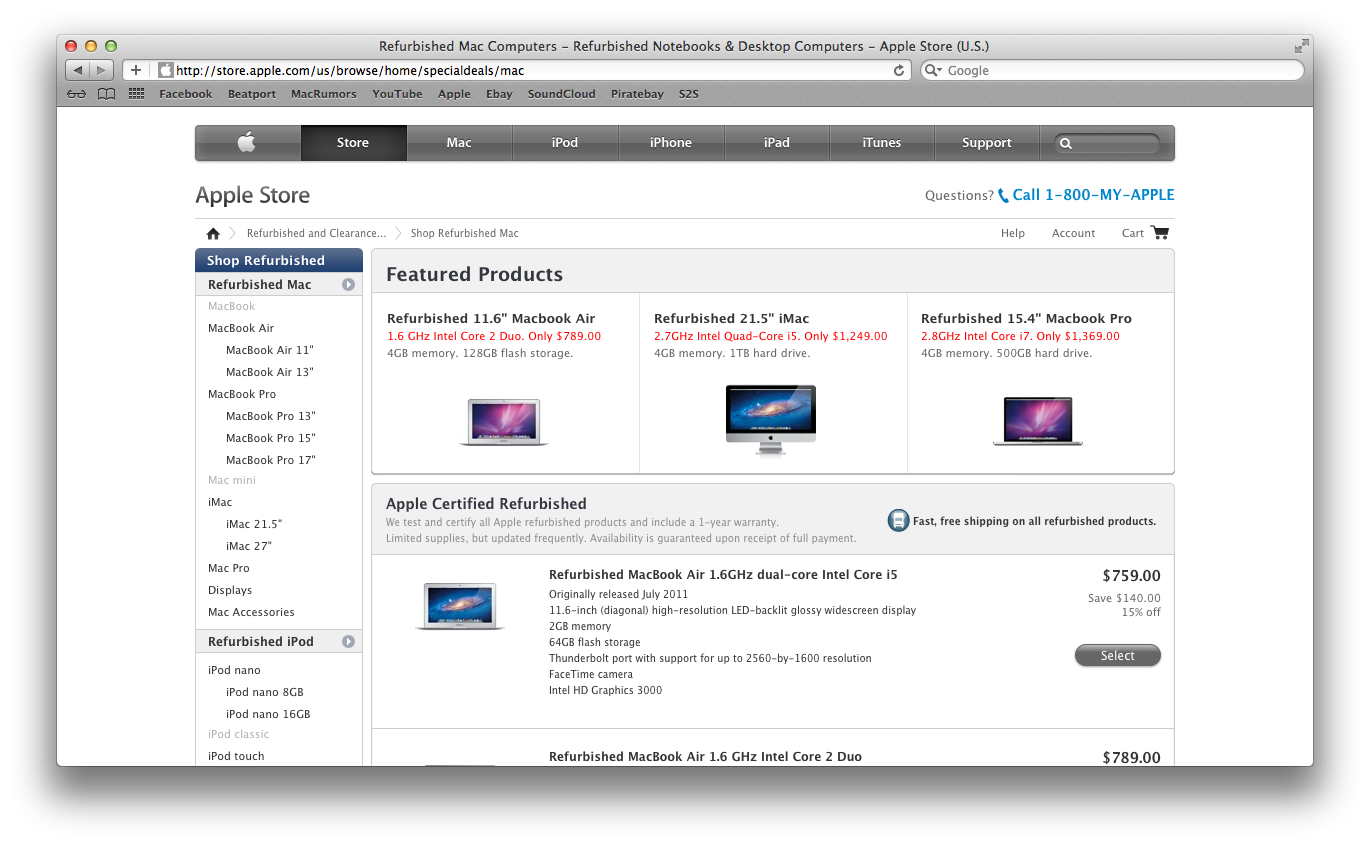Screen dimensions: 1370x845
Task: Click the featured MacBook Air image
Action: click(x=504, y=422)
